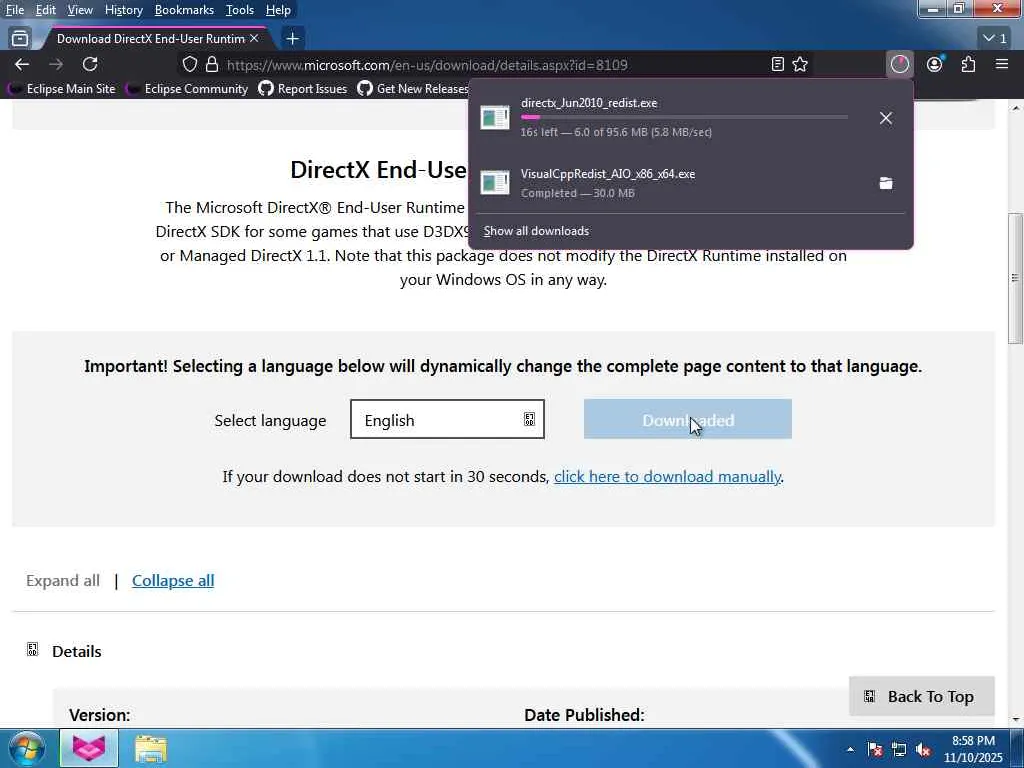Viewport: 1024px width, 768px height.
Task: Click the Downloaded button
Action: click(x=688, y=419)
